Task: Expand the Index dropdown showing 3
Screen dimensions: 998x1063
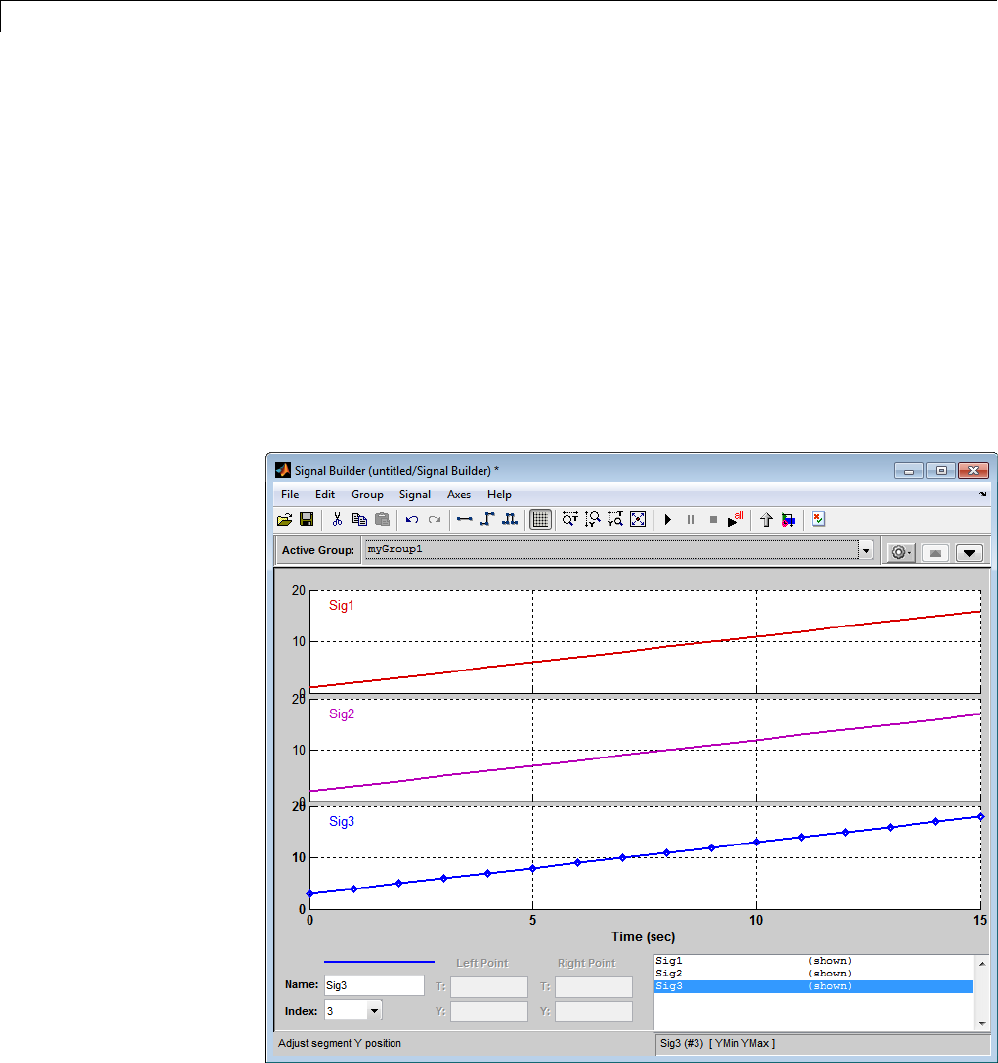Action: 374,1011
